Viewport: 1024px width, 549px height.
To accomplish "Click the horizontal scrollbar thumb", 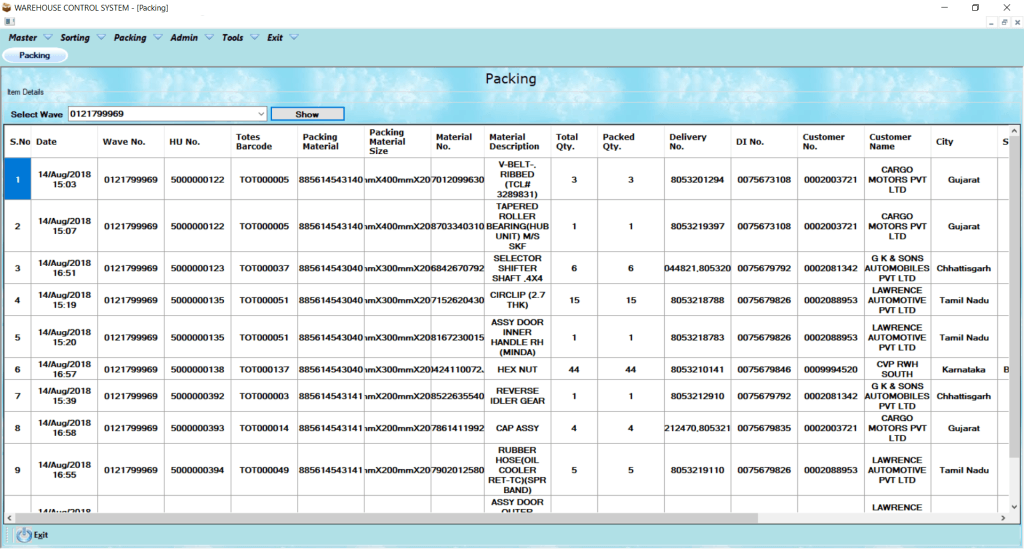I will click(386, 518).
